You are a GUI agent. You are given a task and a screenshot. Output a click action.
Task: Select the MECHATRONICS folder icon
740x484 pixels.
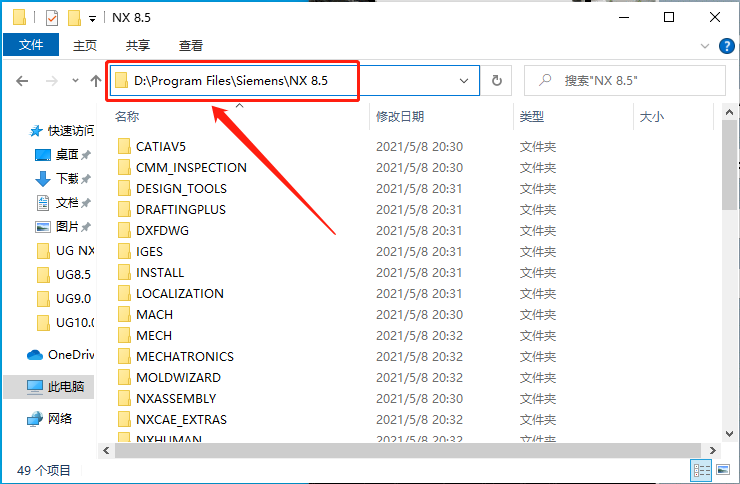pyautogui.click(x=124, y=356)
